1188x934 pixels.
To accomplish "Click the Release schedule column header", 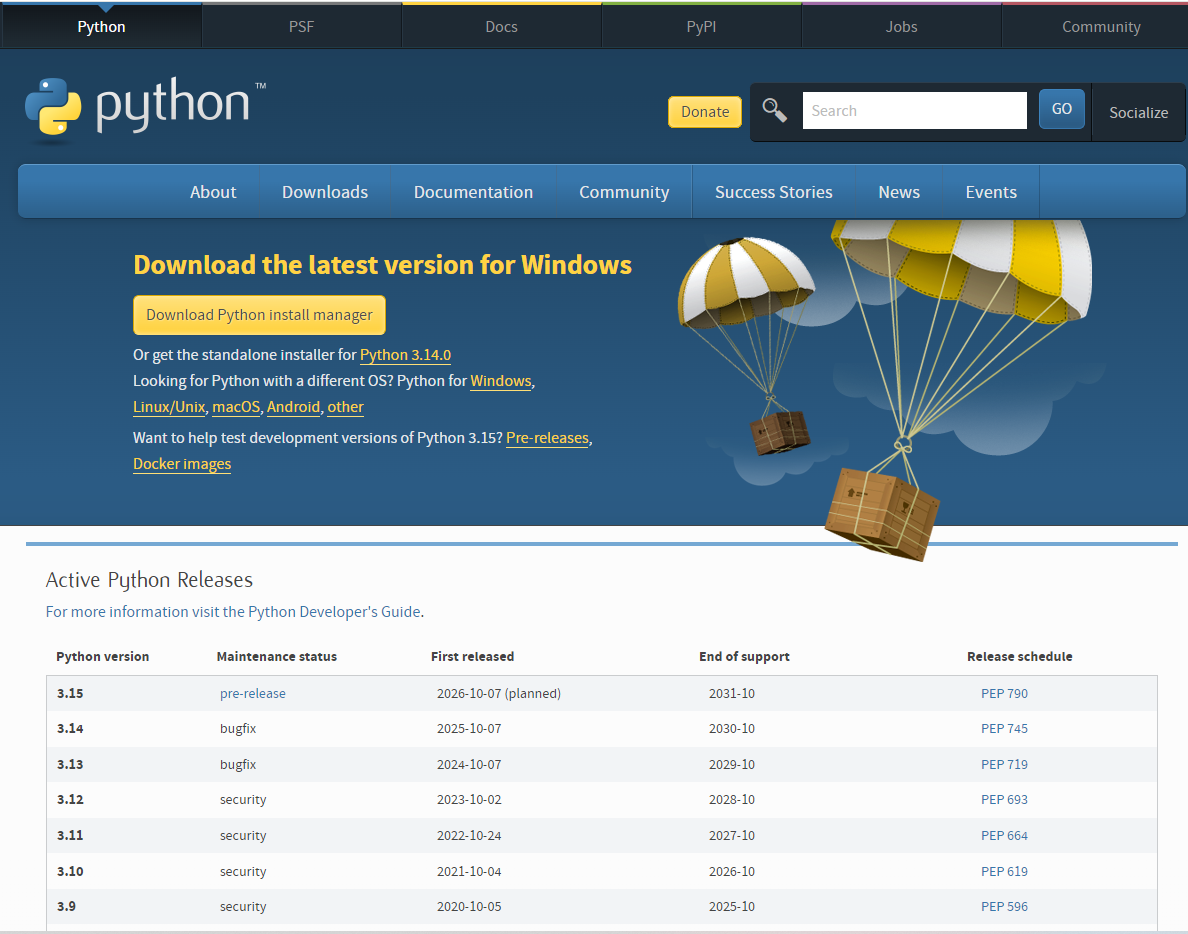I will [1019, 657].
